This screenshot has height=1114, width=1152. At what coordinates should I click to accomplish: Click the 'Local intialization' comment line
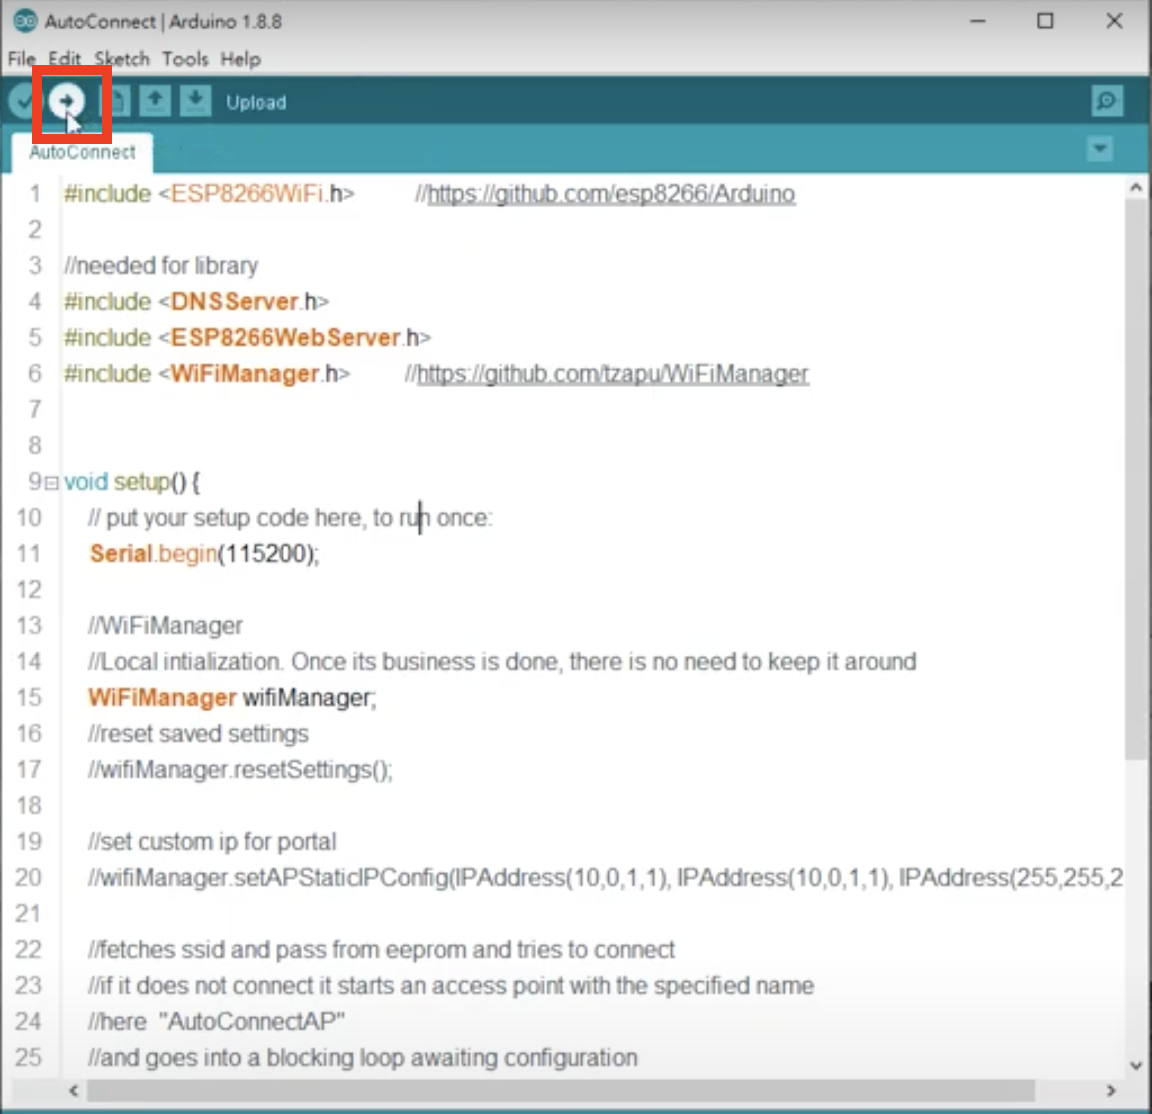click(502, 661)
